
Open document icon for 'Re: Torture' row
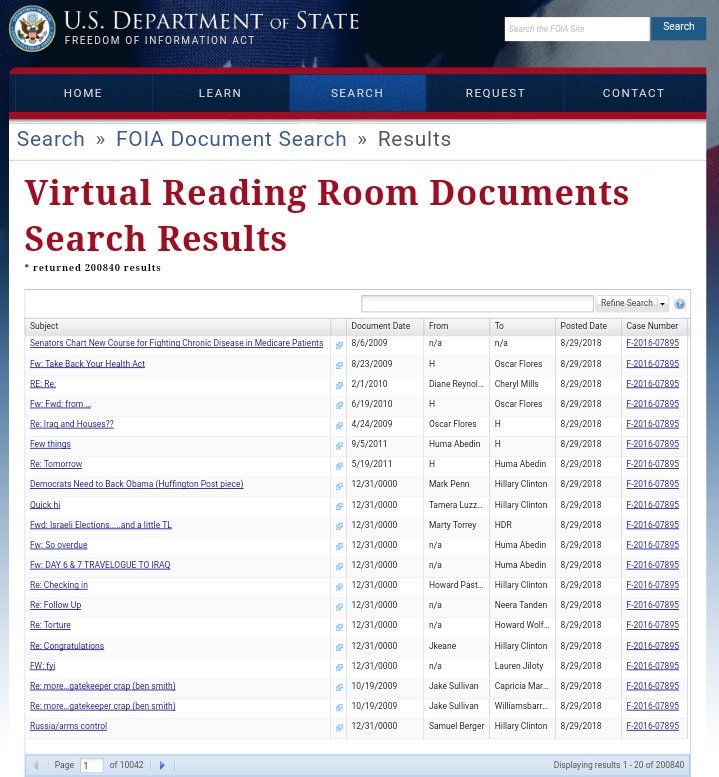(339, 627)
